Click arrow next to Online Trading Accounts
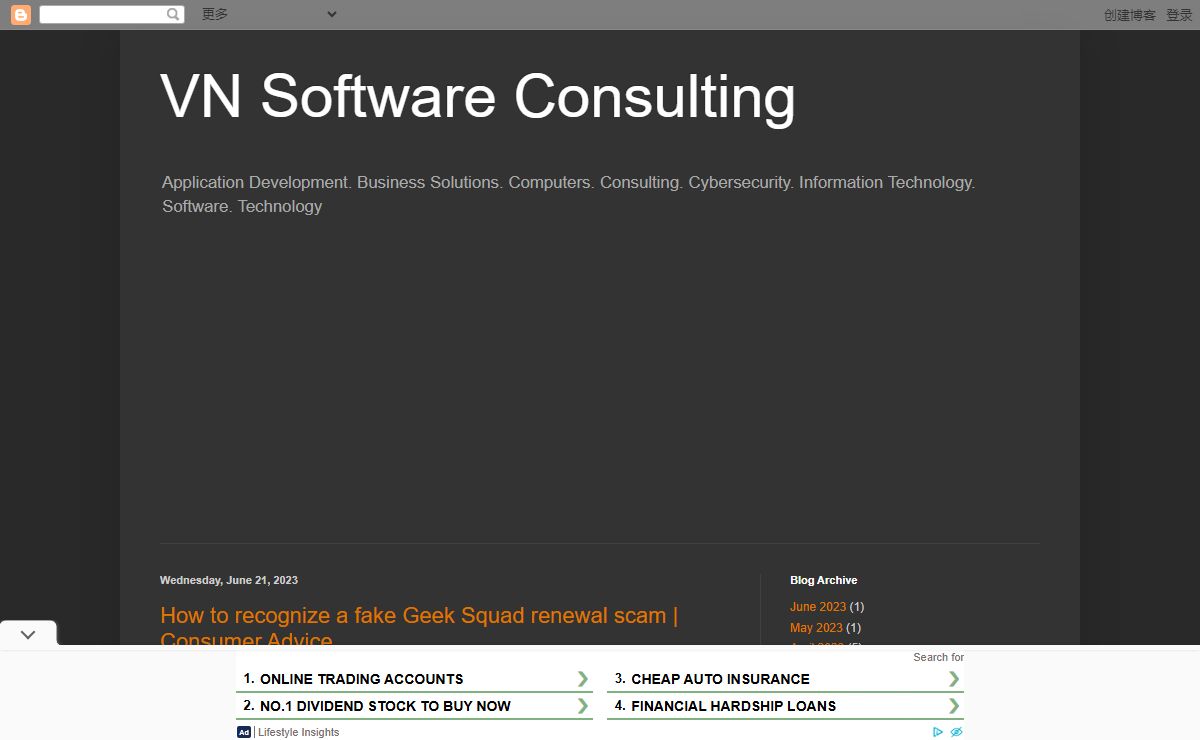Viewport: 1200px width, 740px height. coord(582,679)
